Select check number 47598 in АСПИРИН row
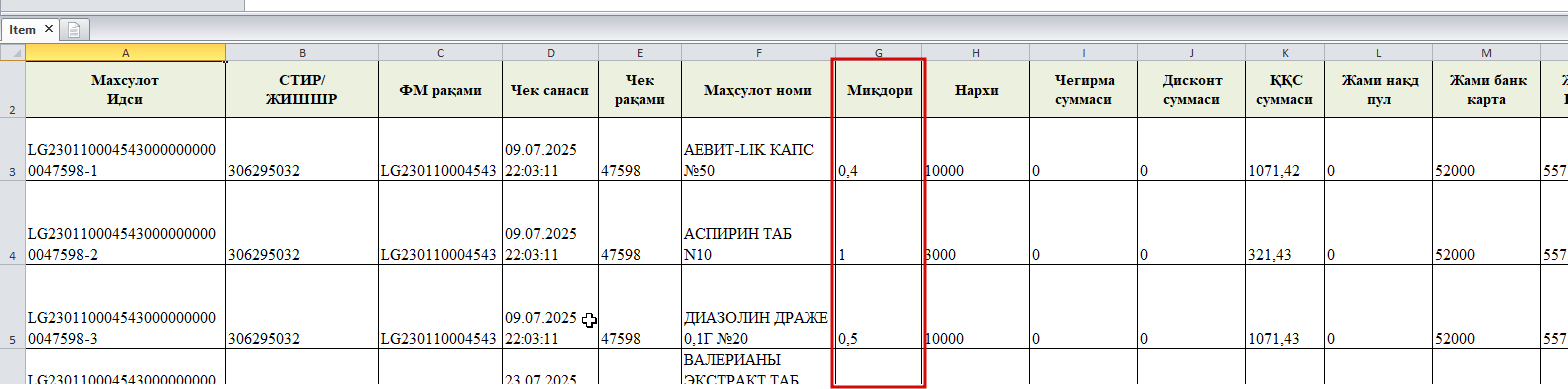Viewport: 1568px width, 389px height. (640, 222)
